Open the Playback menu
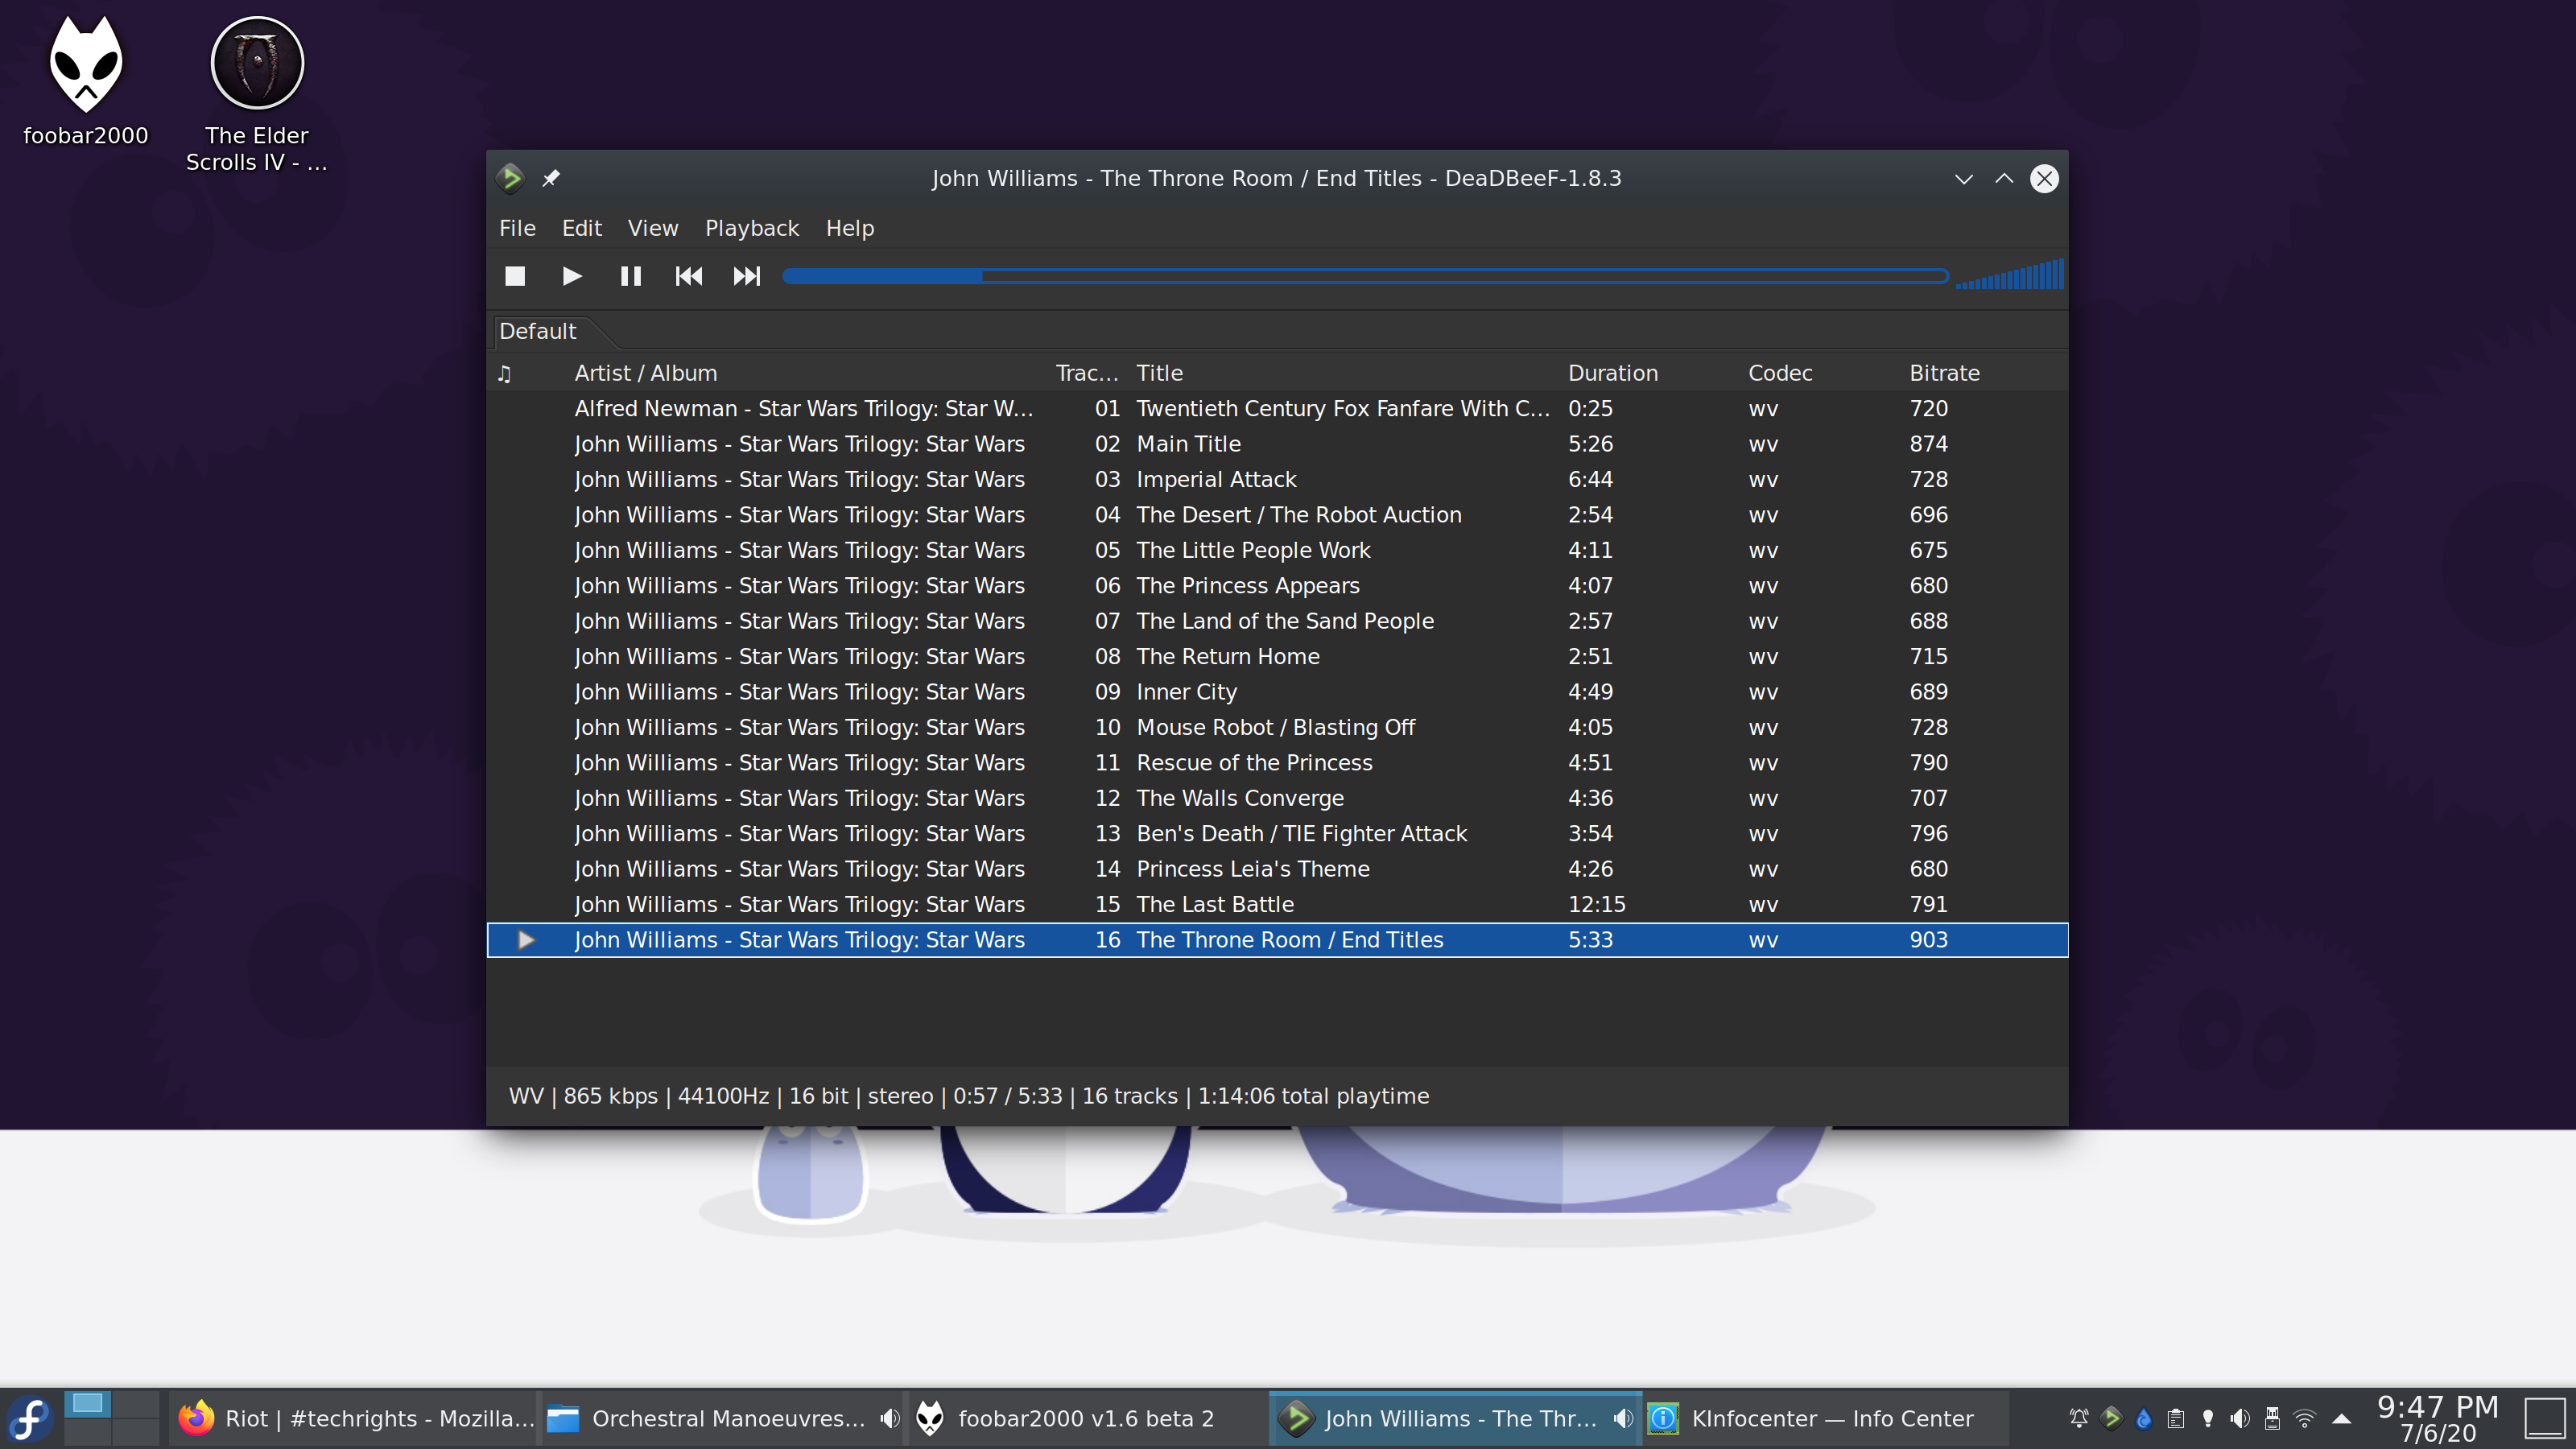Viewport: 2576px width, 1449px height. (751, 228)
